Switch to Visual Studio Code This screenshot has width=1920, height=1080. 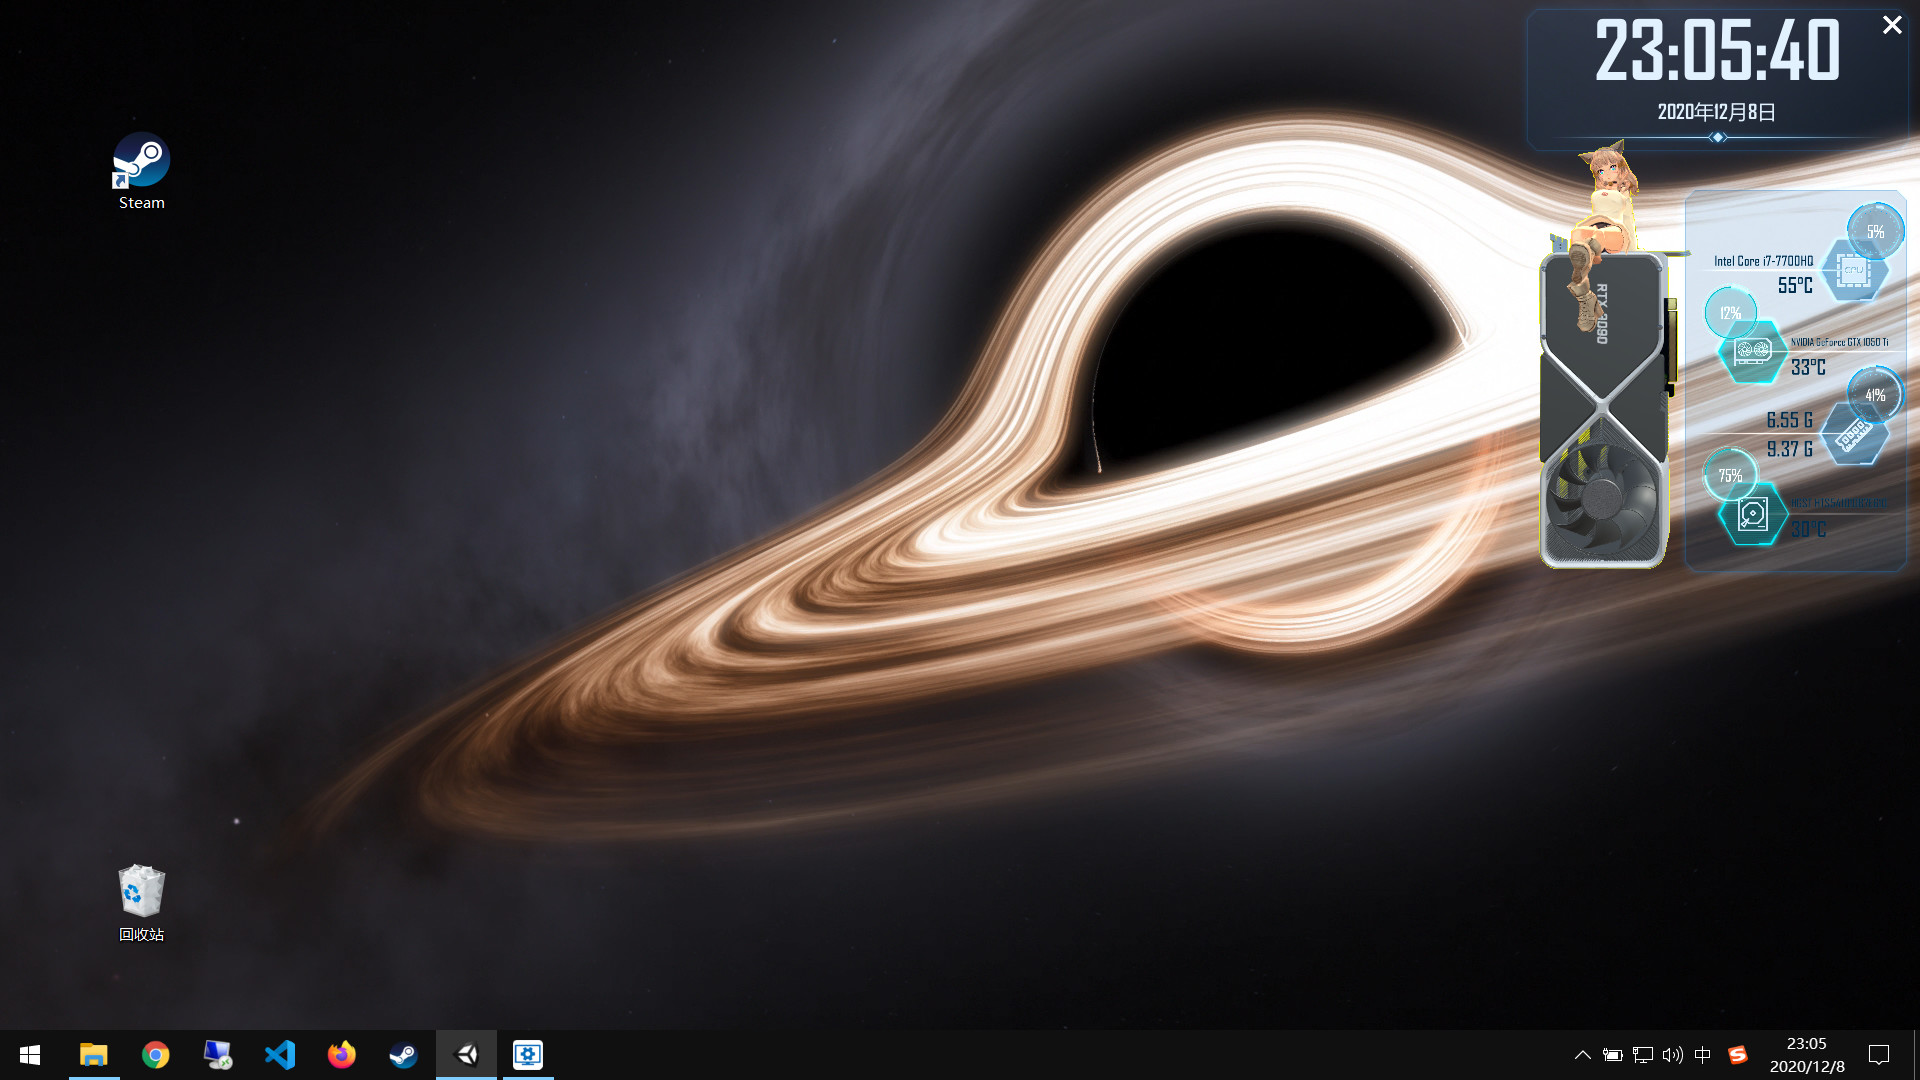[x=280, y=1055]
